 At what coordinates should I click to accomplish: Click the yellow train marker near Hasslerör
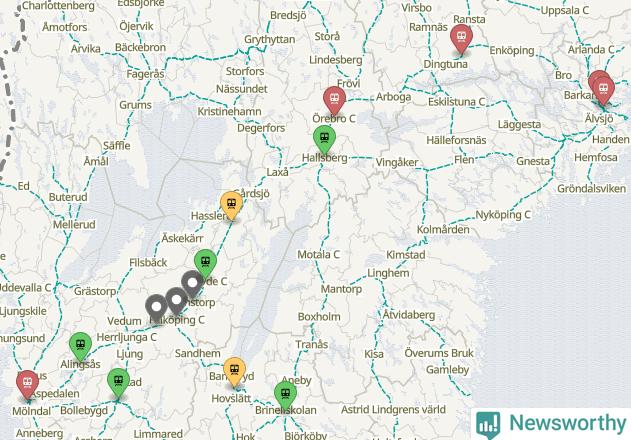click(231, 206)
